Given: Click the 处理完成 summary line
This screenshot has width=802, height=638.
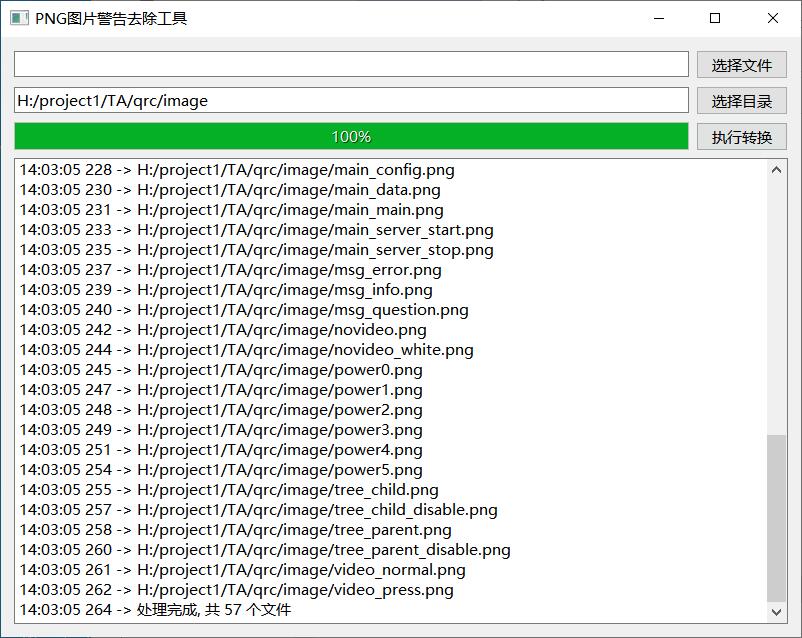Looking at the screenshot, I should click(x=155, y=610).
